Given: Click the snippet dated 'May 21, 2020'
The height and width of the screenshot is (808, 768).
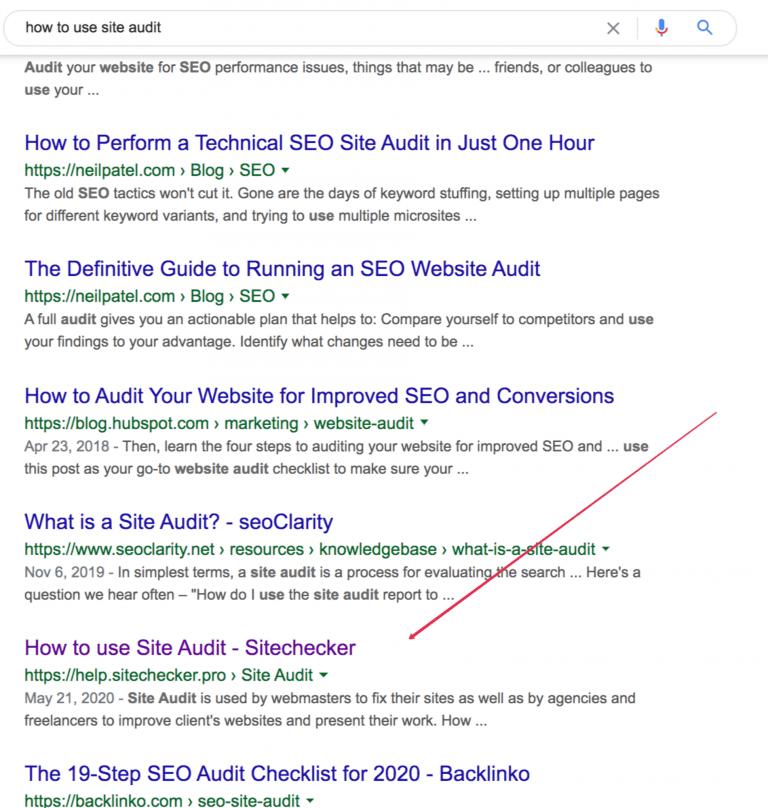Looking at the screenshot, I should point(330,709).
